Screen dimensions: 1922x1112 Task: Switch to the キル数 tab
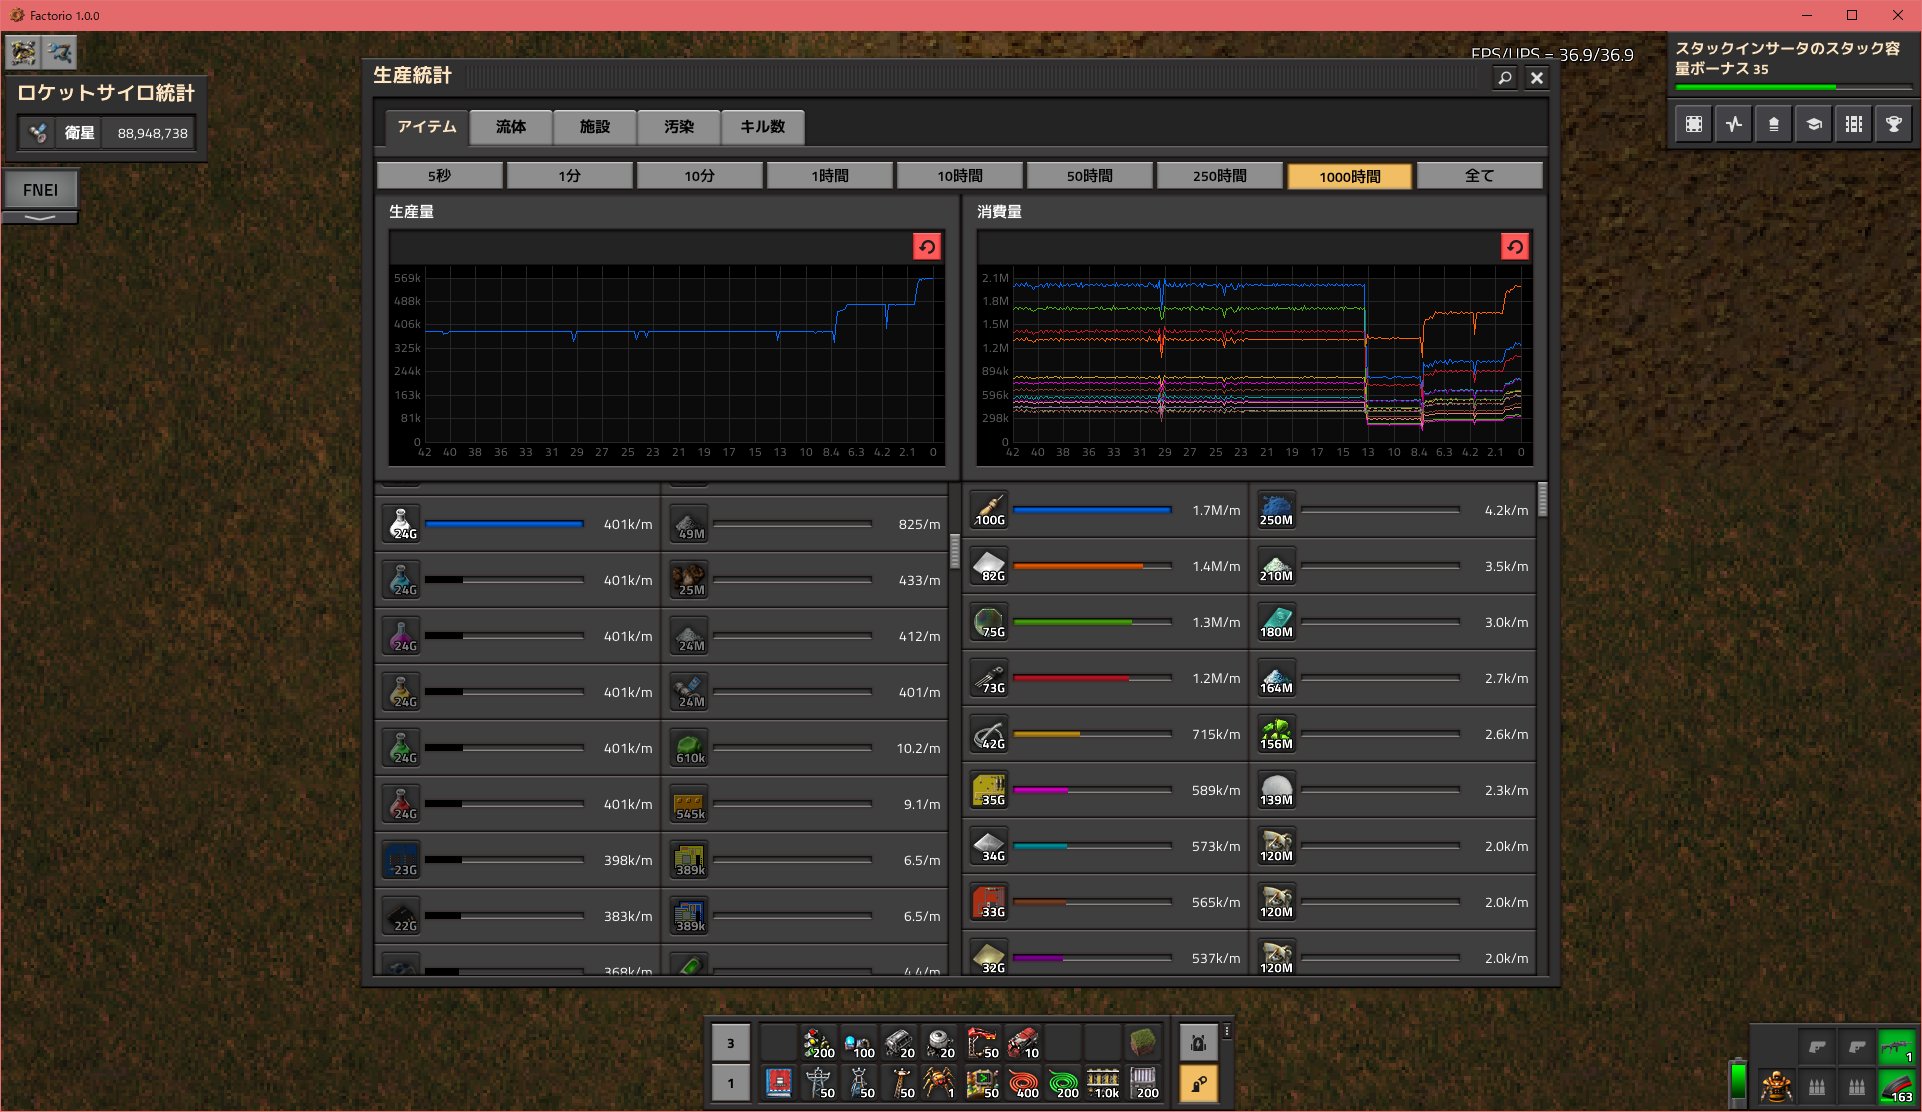coord(762,127)
